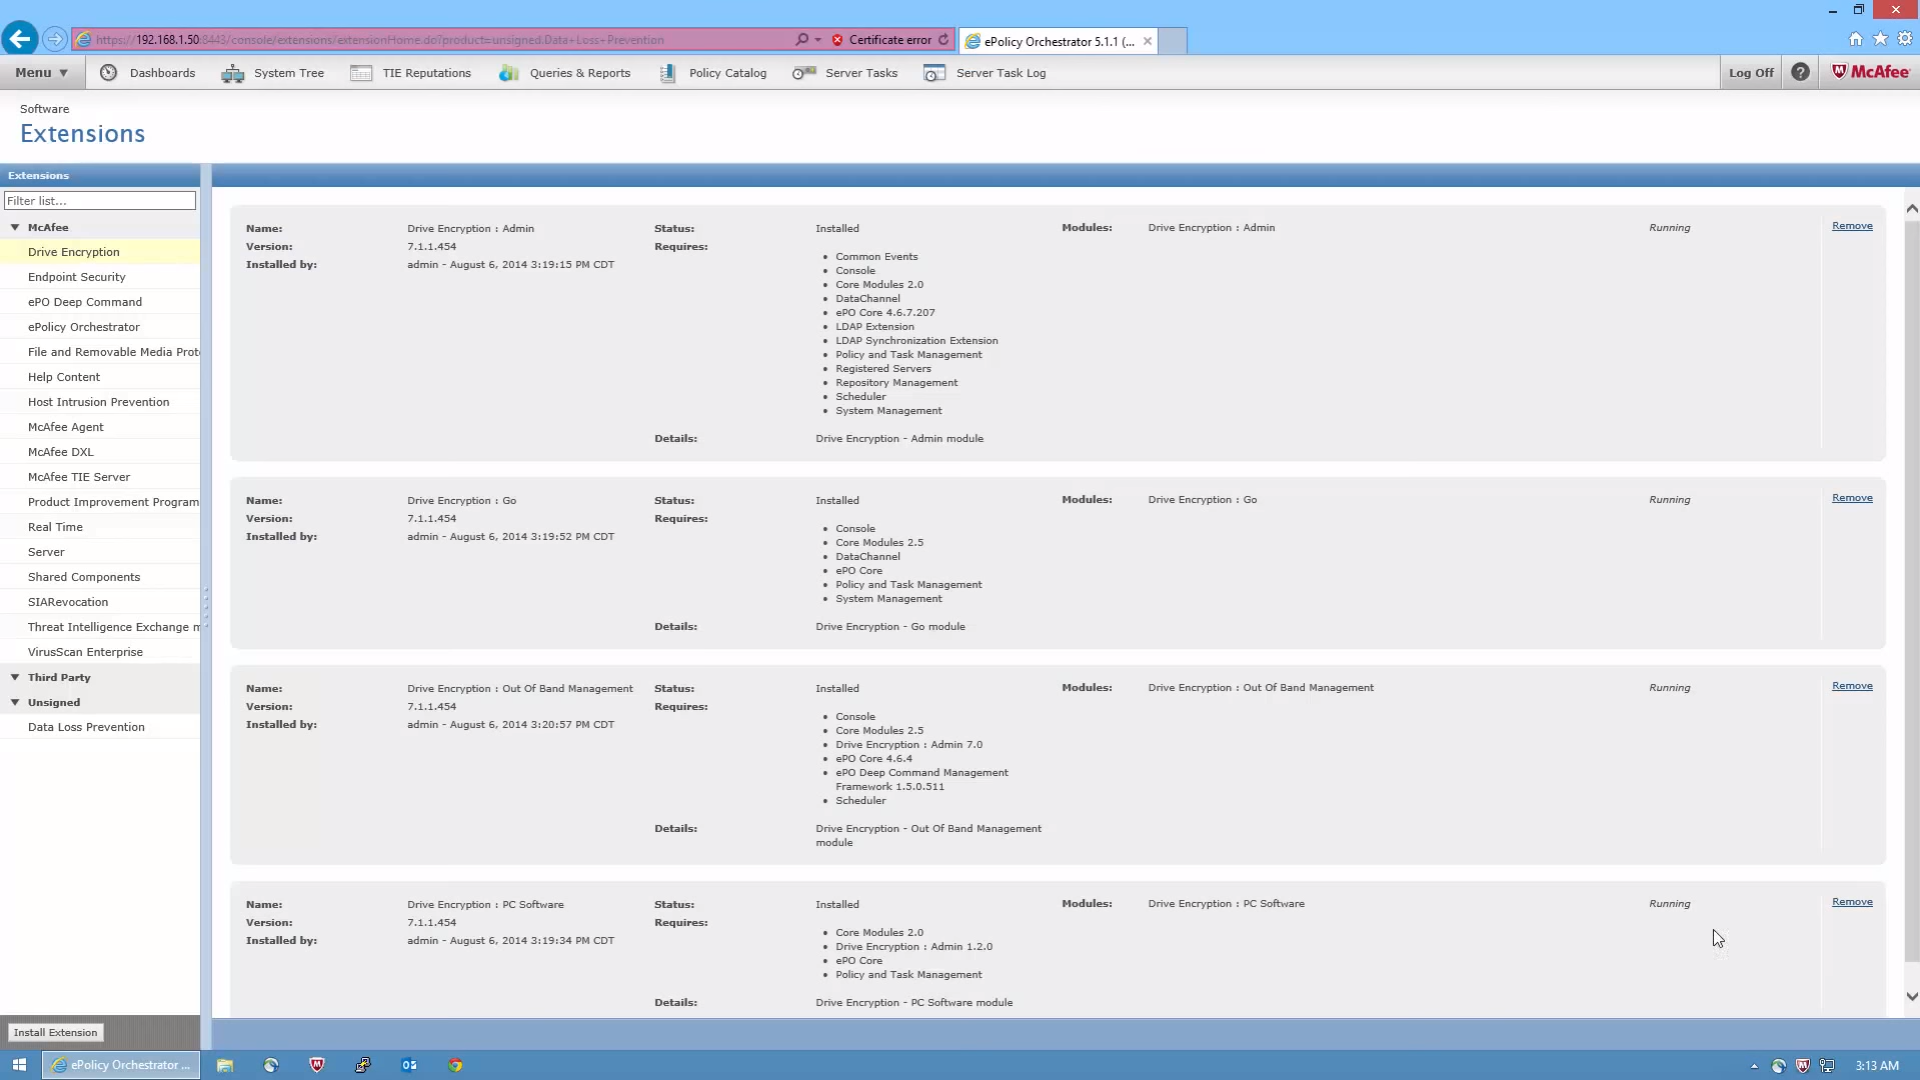Remove Drive Encryption Go extension
The height and width of the screenshot is (1080, 1920).
click(x=1852, y=498)
